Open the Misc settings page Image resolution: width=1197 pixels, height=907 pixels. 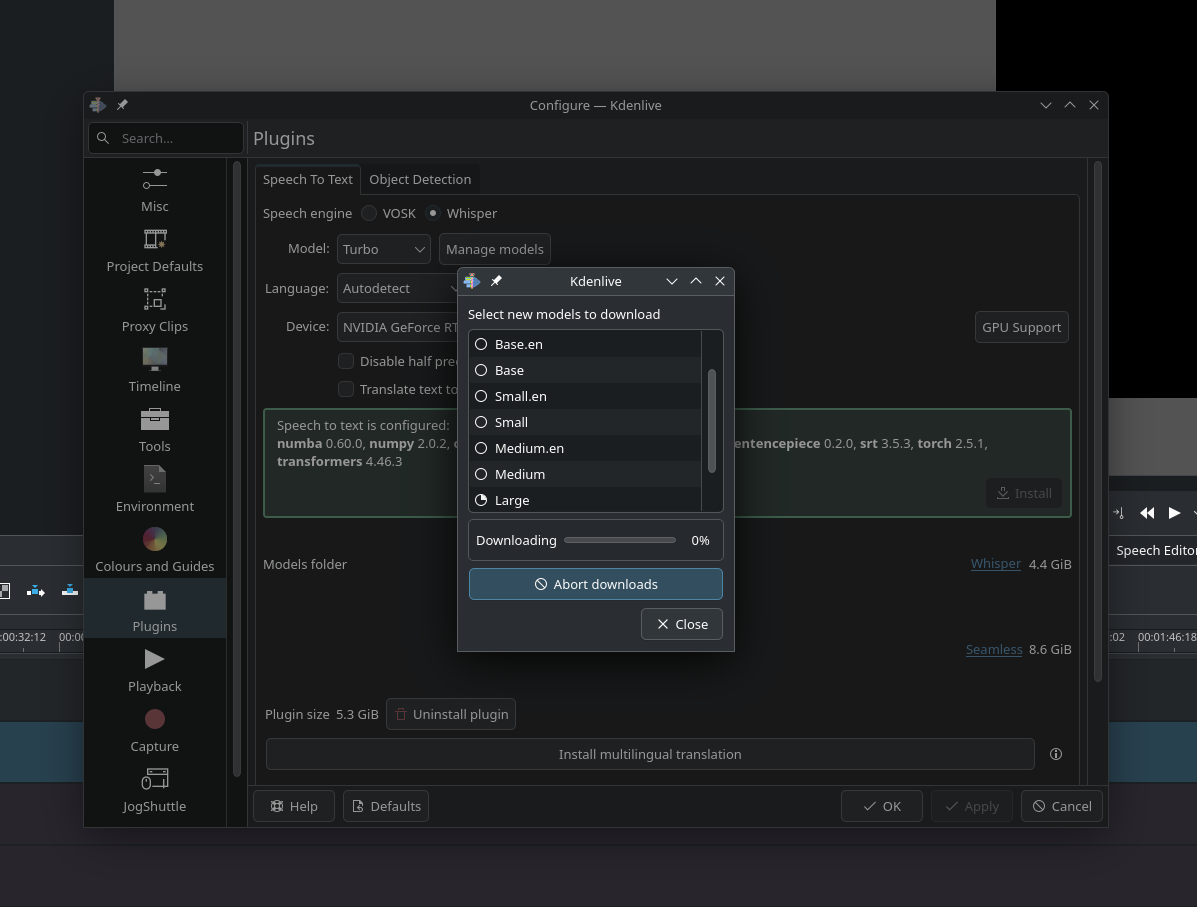pos(154,191)
